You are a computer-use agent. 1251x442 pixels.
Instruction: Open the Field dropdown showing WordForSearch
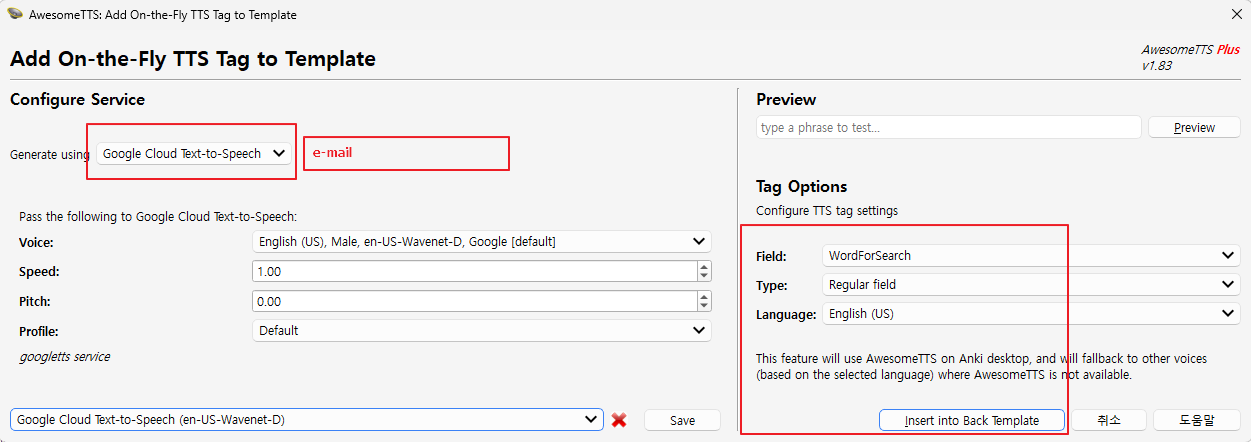(x=1032, y=255)
